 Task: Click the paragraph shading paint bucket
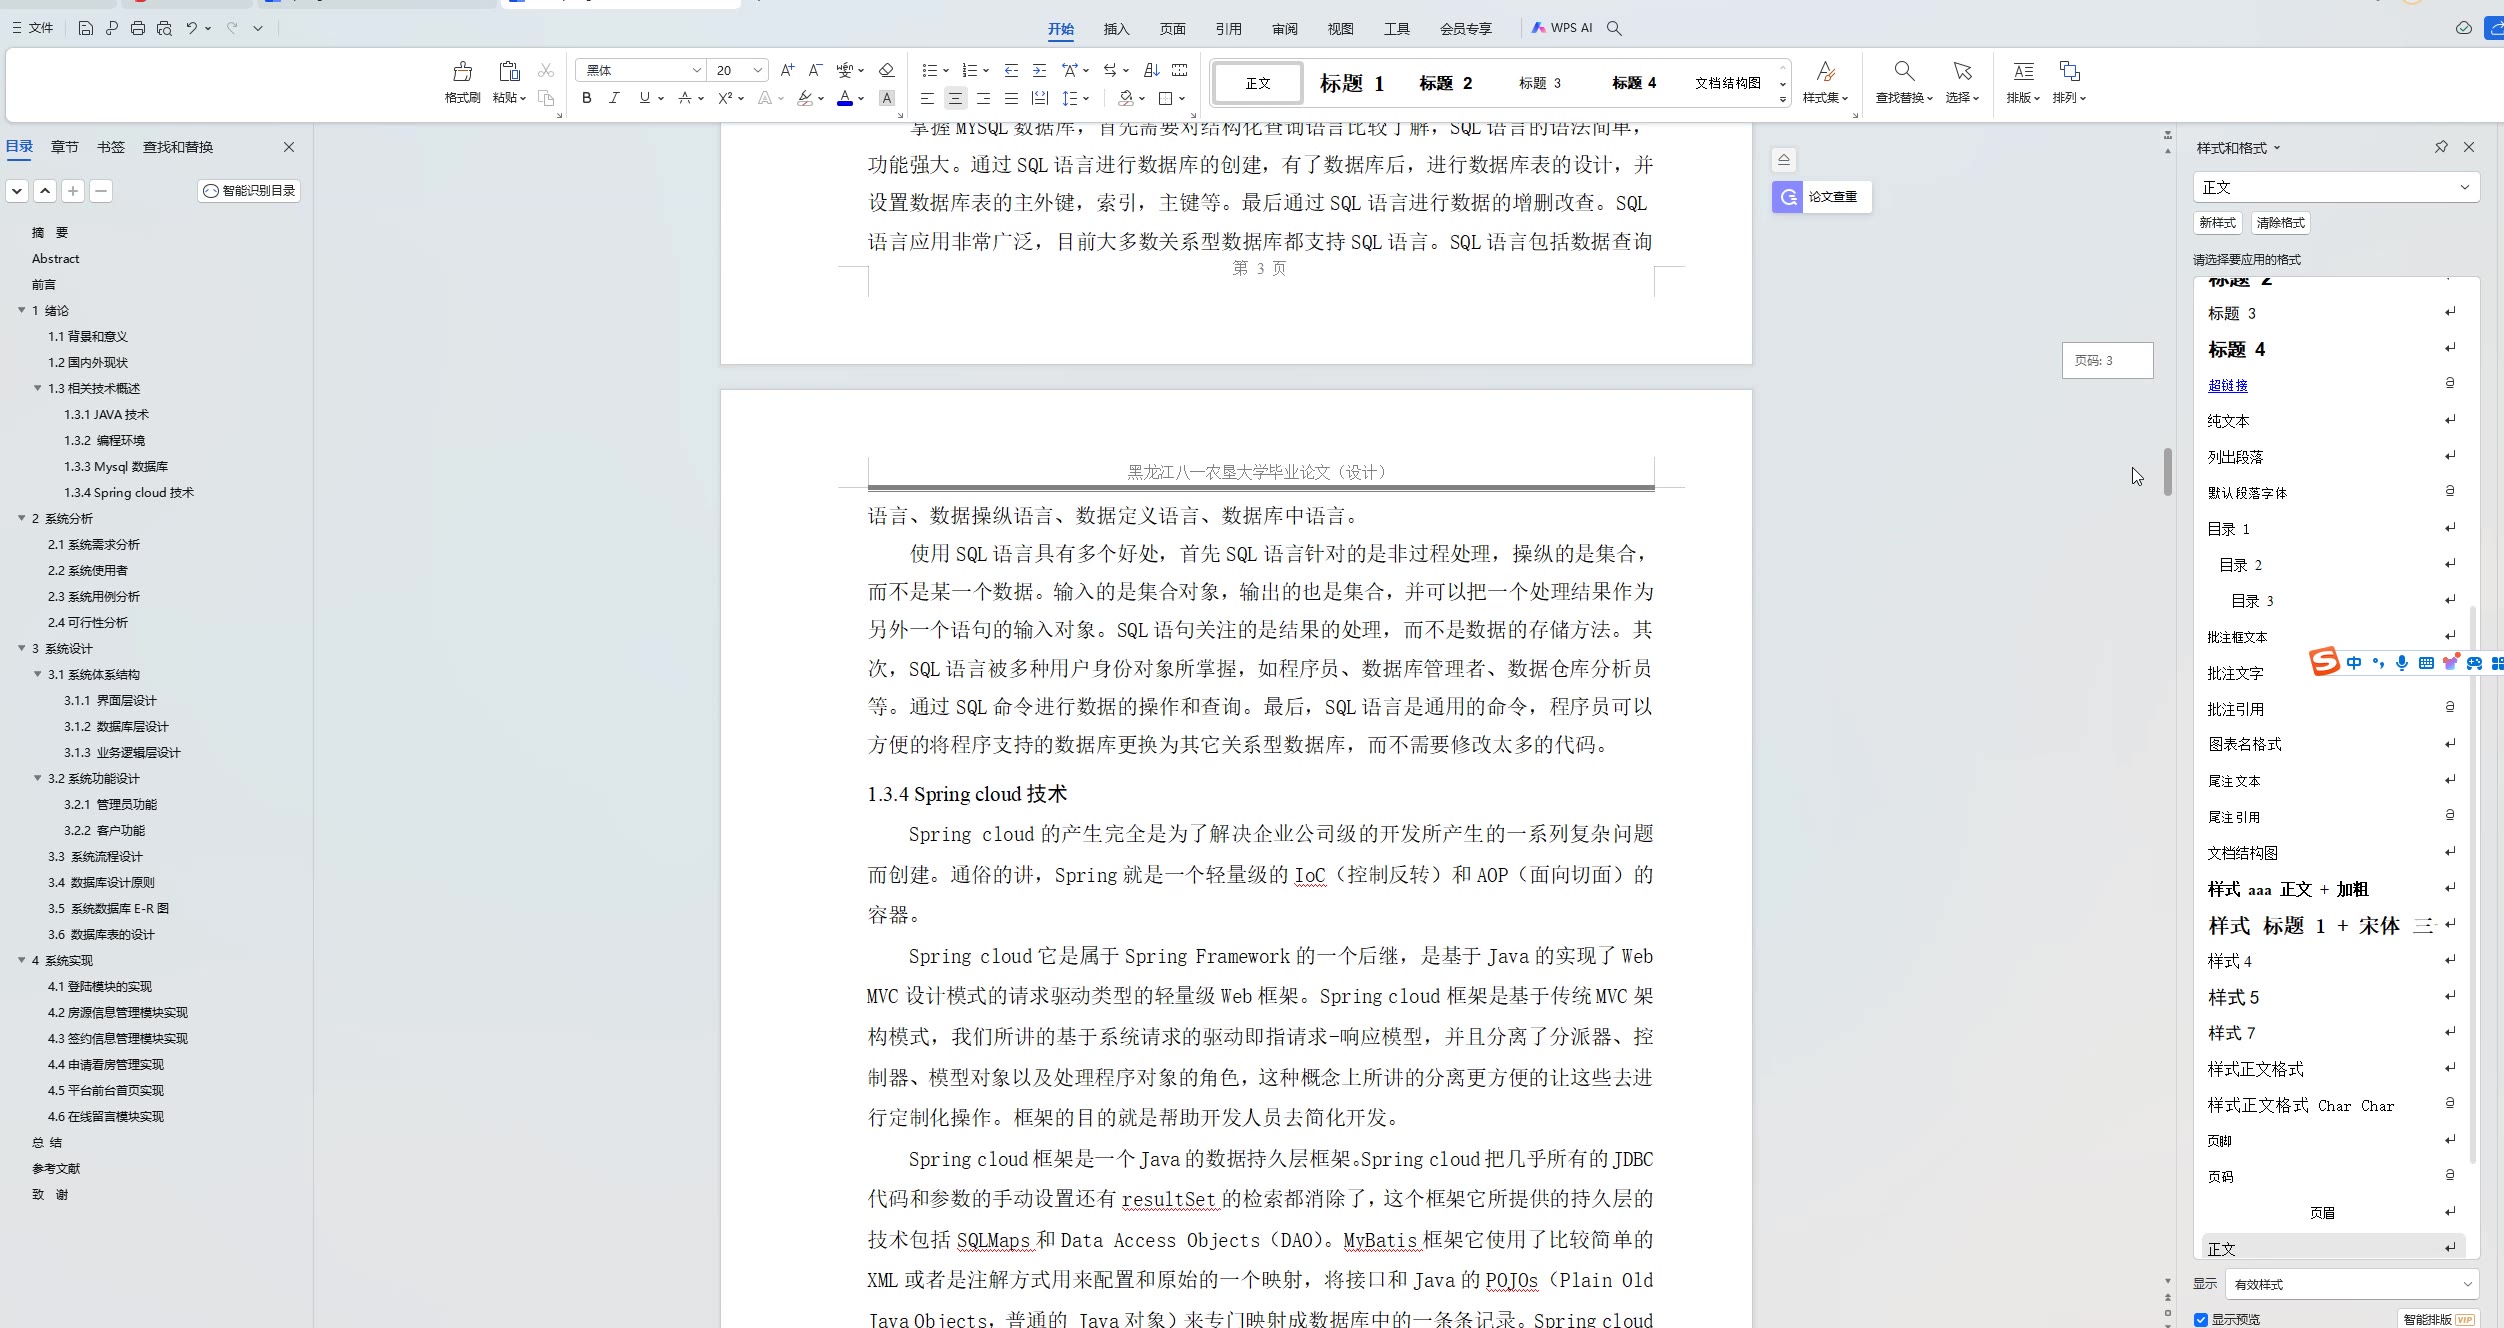pyautogui.click(x=1126, y=98)
